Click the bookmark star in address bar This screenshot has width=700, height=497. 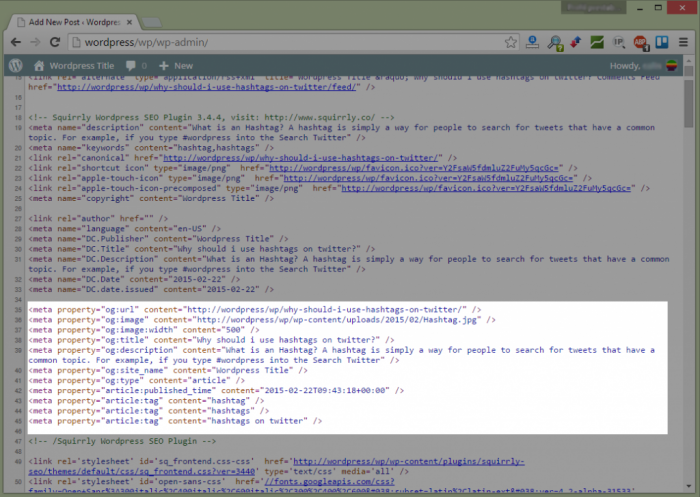click(510, 42)
